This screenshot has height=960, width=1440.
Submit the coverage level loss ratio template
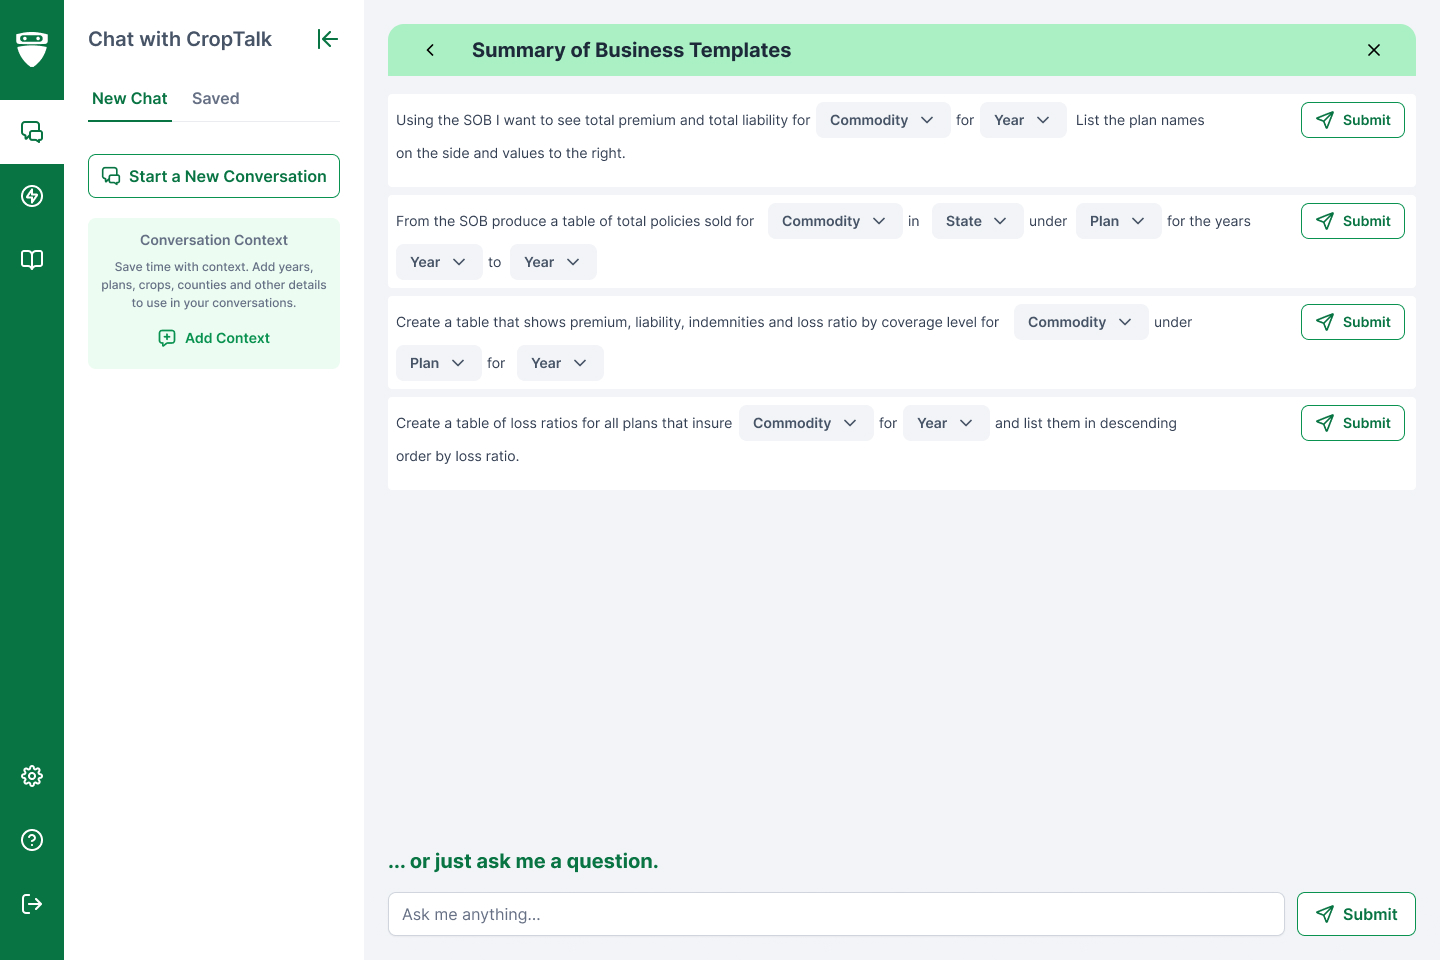(1353, 322)
